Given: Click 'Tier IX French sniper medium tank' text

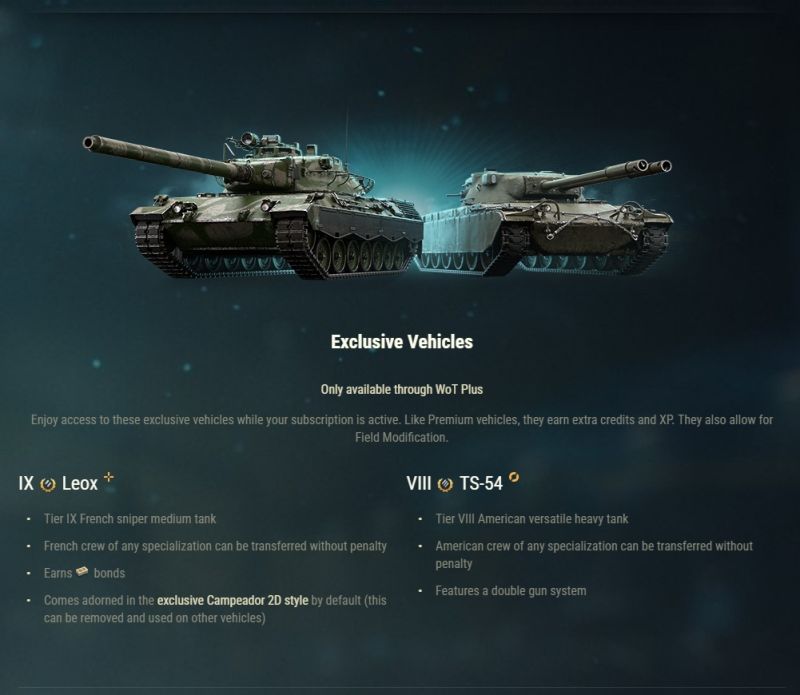Looking at the screenshot, I should point(130,519).
